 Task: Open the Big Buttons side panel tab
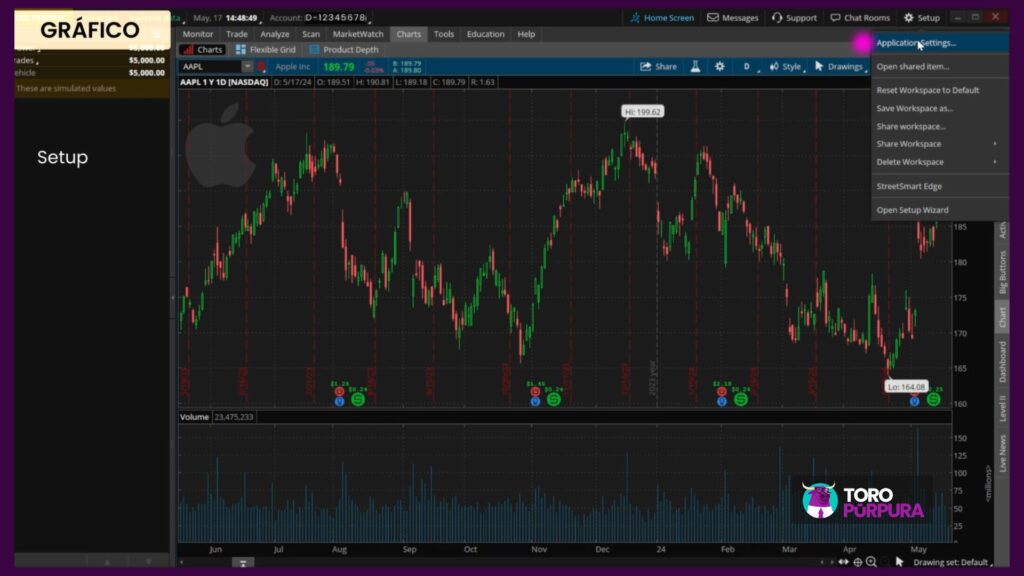point(1002,272)
